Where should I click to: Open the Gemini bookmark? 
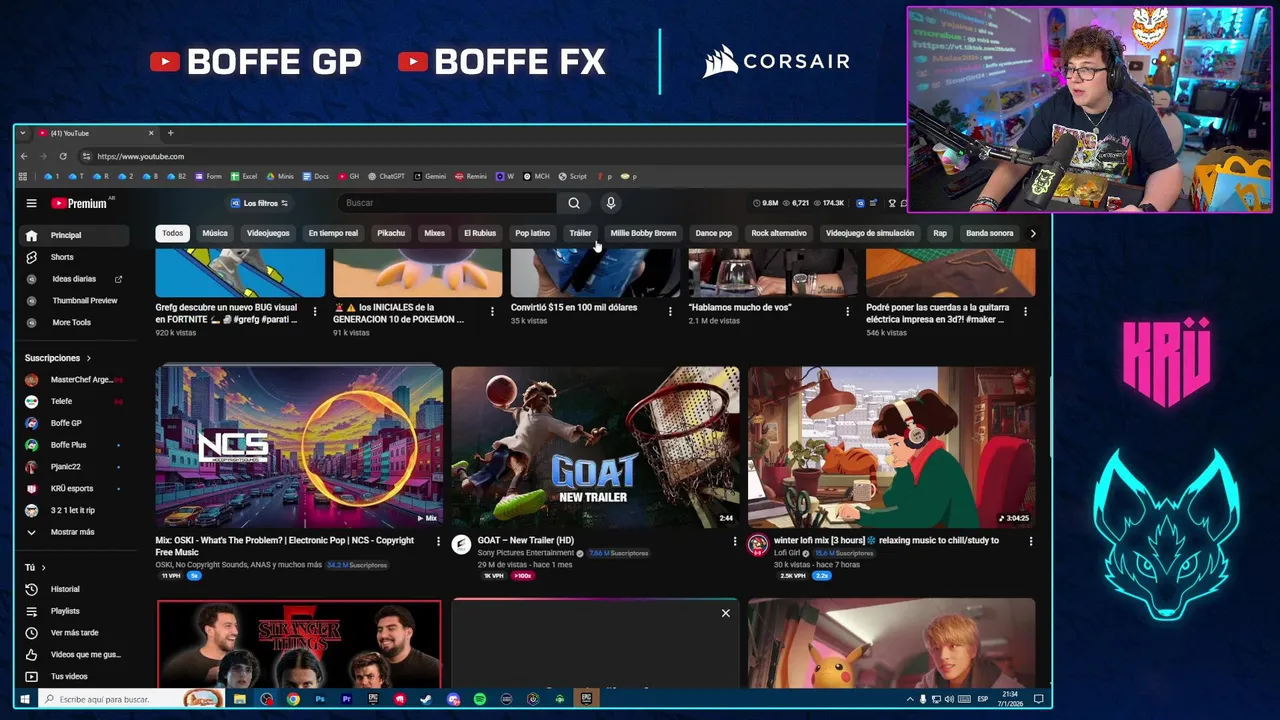[430, 176]
